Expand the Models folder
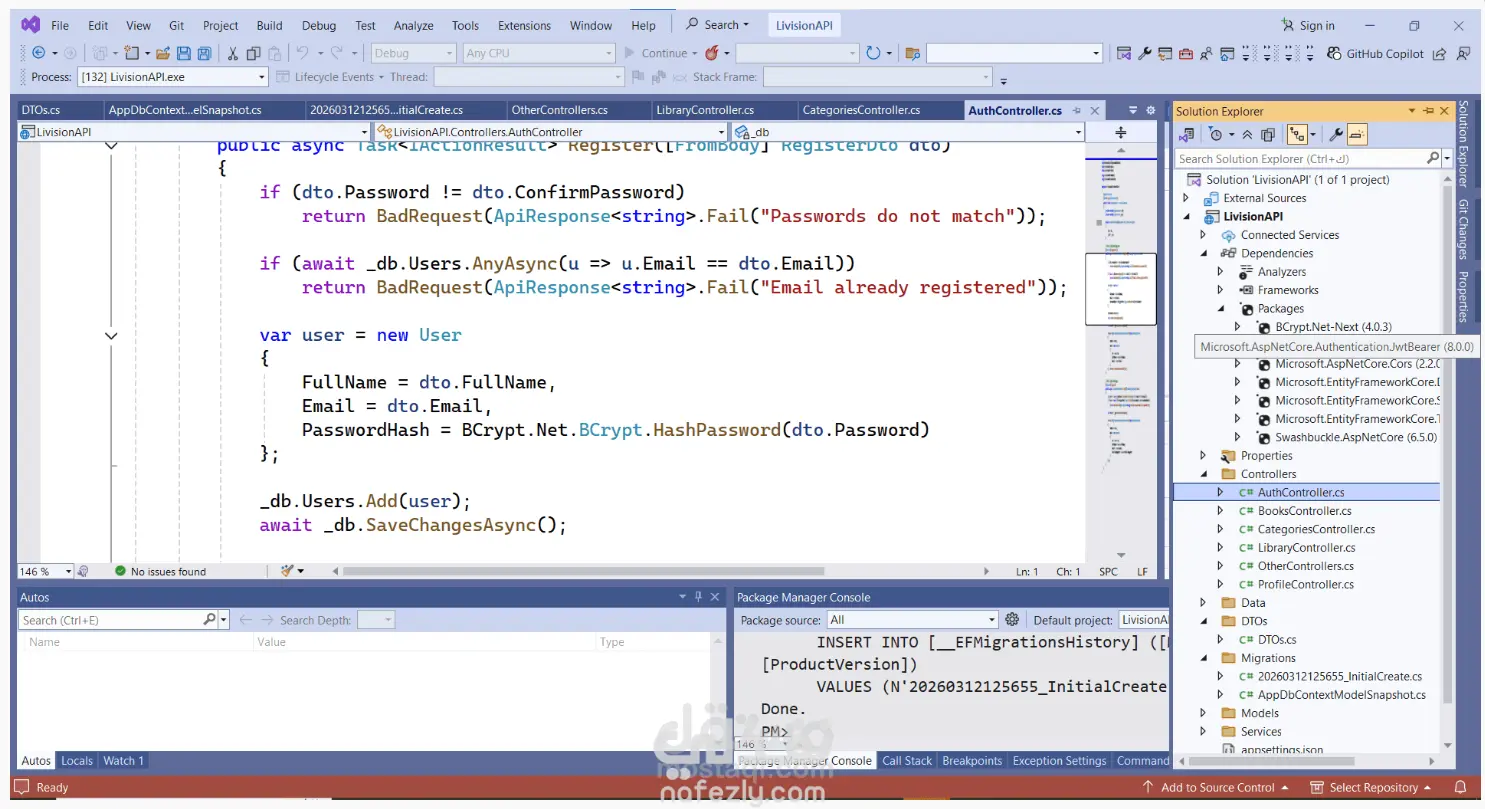Image resolution: width=1485 pixels, height=809 pixels. [1204, 713]
